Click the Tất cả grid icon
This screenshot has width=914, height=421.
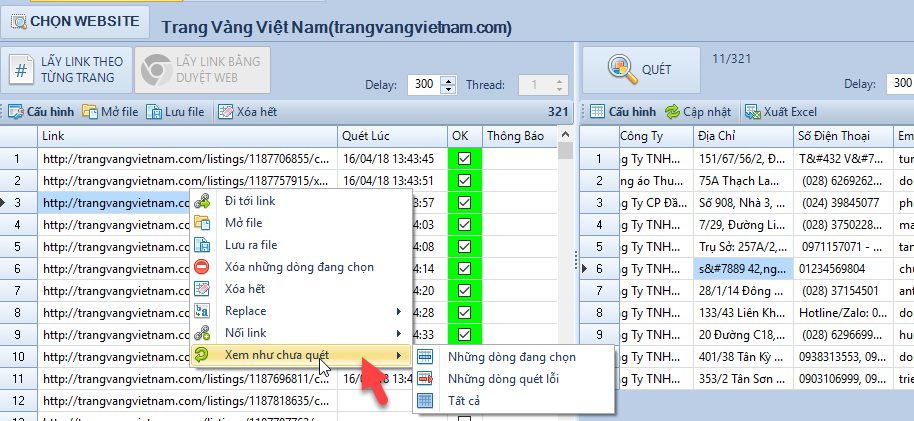click(426, 401)
